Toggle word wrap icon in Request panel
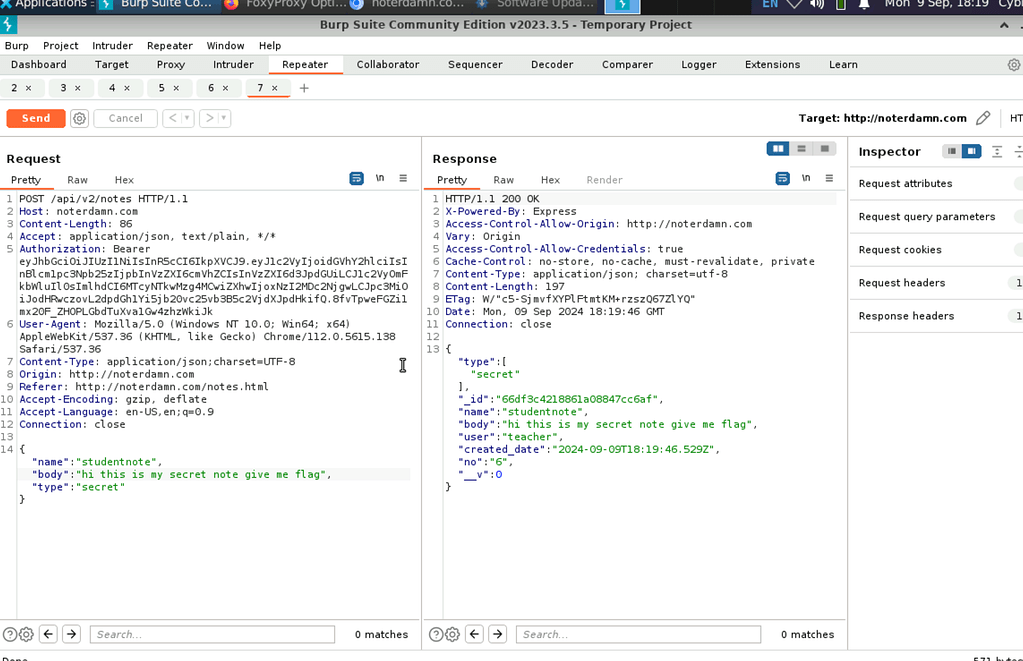1023x661 pixels. coord(356,179)
